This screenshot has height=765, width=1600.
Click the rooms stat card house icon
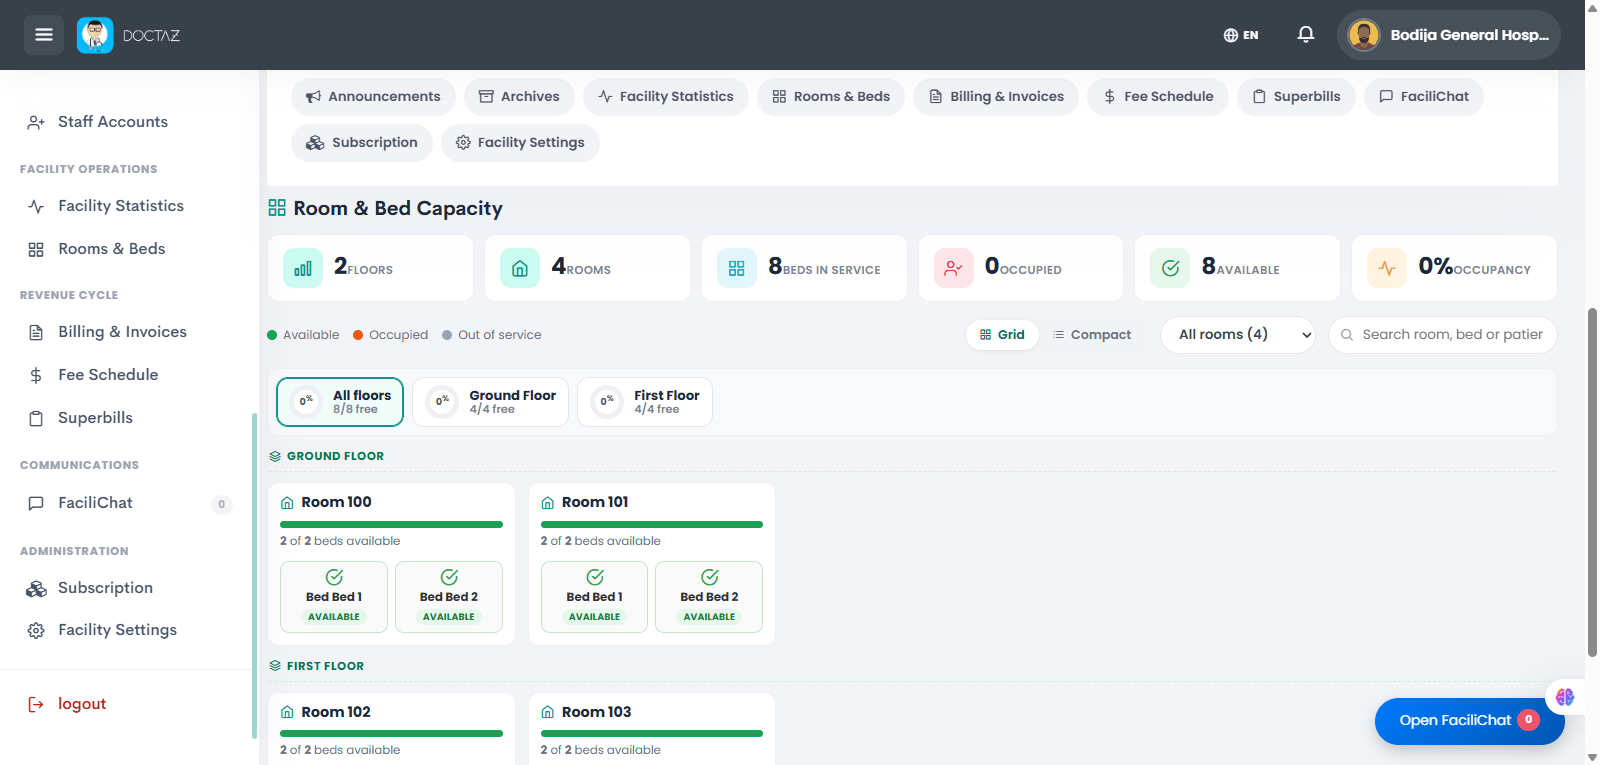coord(520,268)
